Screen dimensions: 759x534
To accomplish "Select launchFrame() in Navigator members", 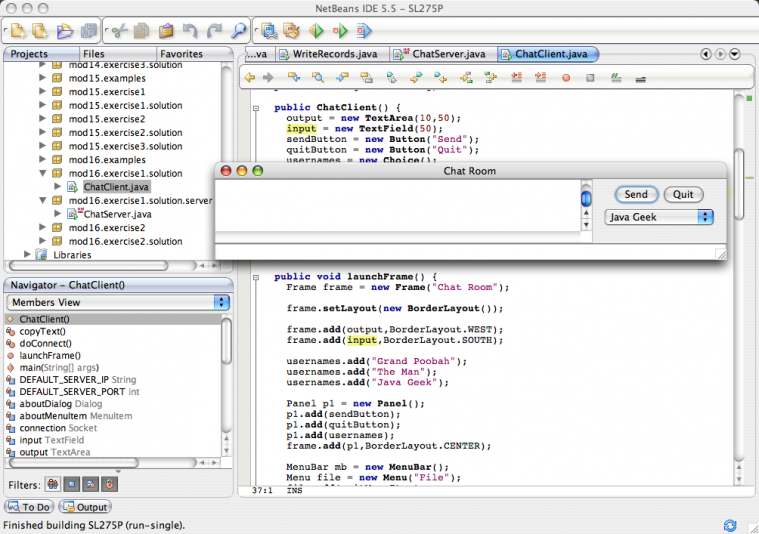I will [50, 355].
